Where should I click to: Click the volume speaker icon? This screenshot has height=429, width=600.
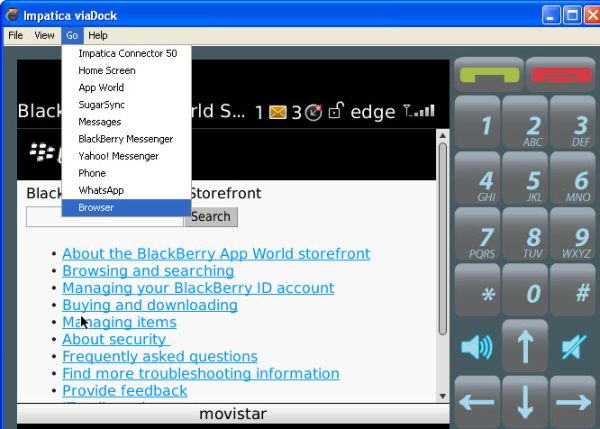pos(477,347)
